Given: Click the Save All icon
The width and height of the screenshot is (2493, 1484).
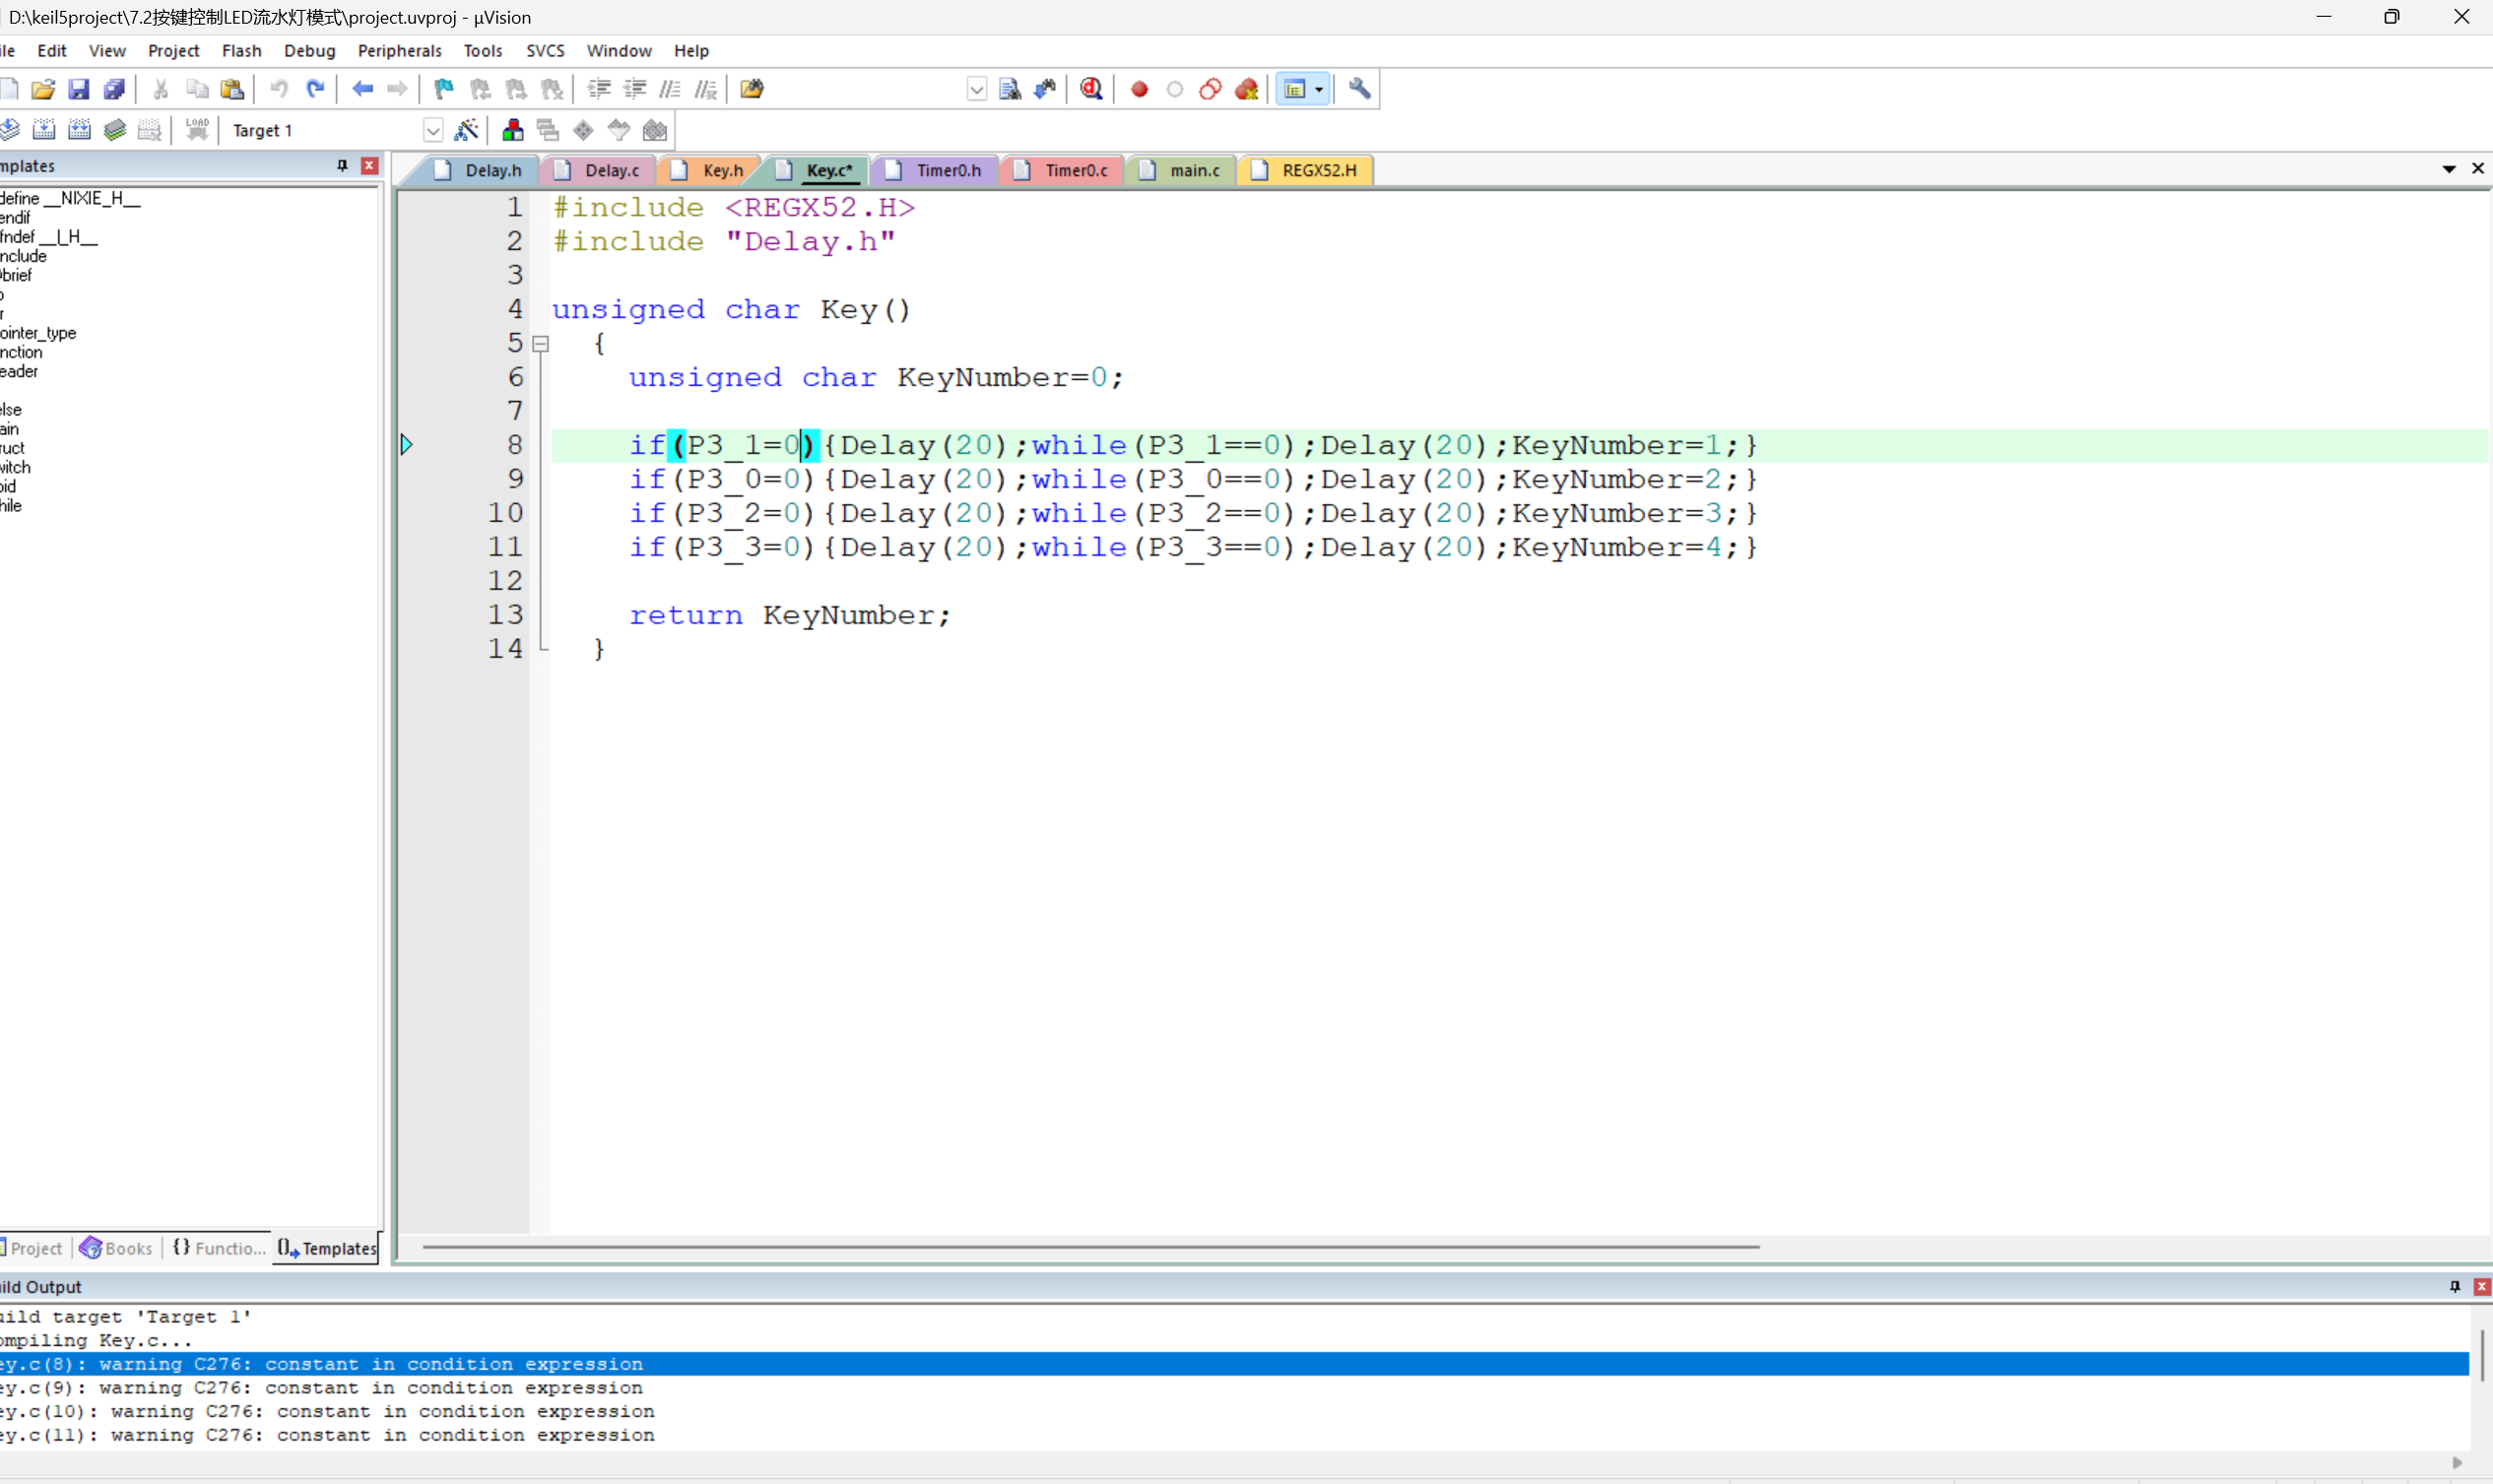Looking at the screenshot, I should tap(115, 89).
